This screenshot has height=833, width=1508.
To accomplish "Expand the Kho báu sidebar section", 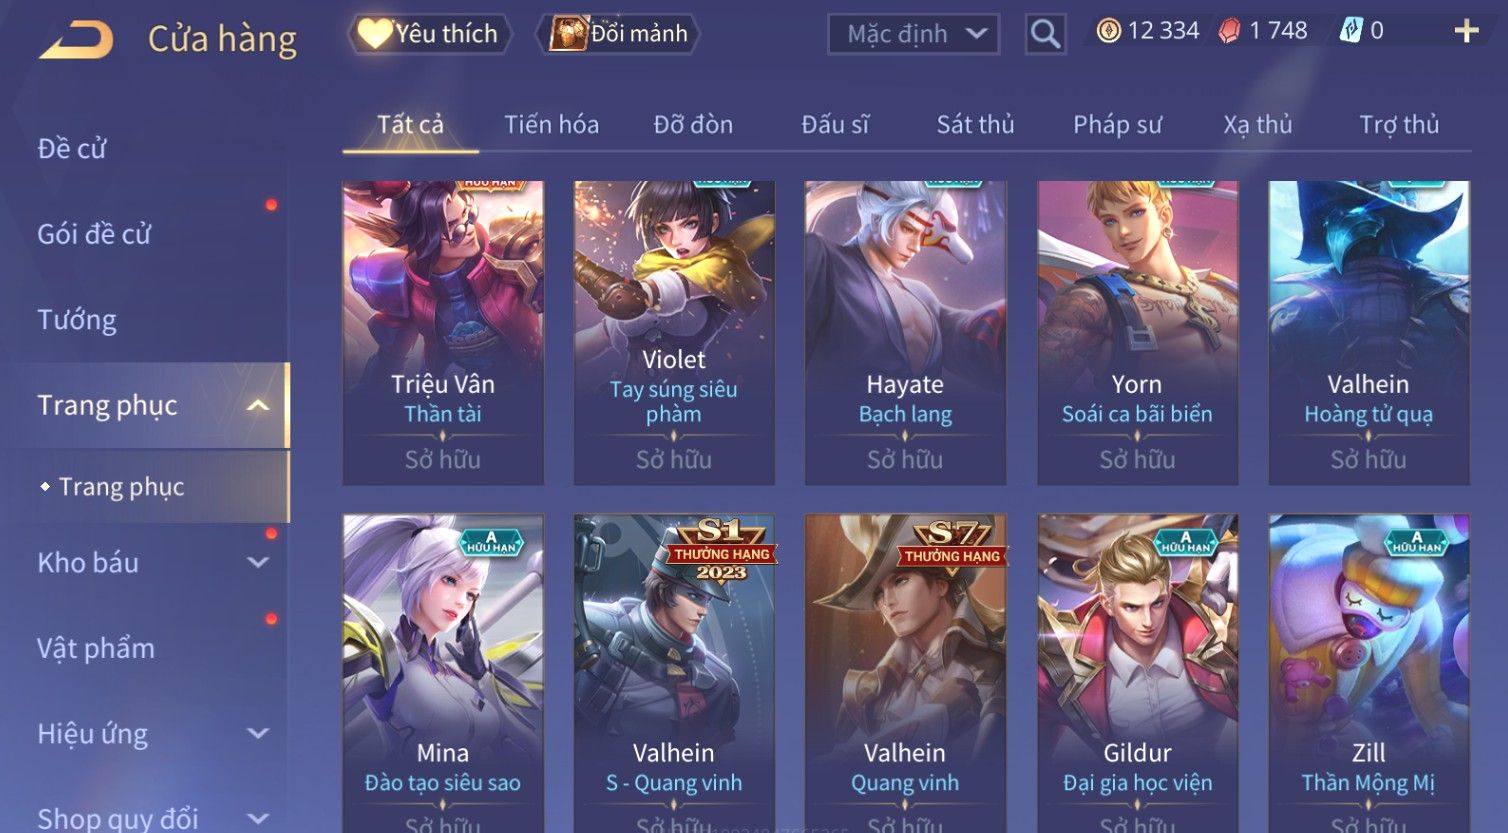I will coord(258,563).
